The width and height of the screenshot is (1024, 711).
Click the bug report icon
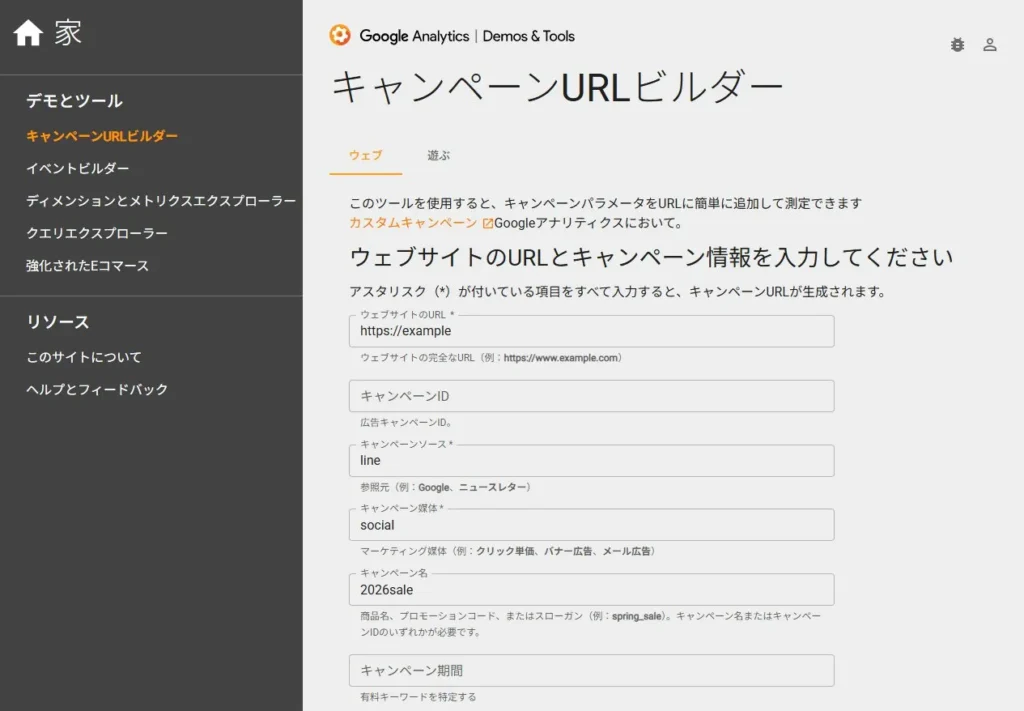click(957, 45)
